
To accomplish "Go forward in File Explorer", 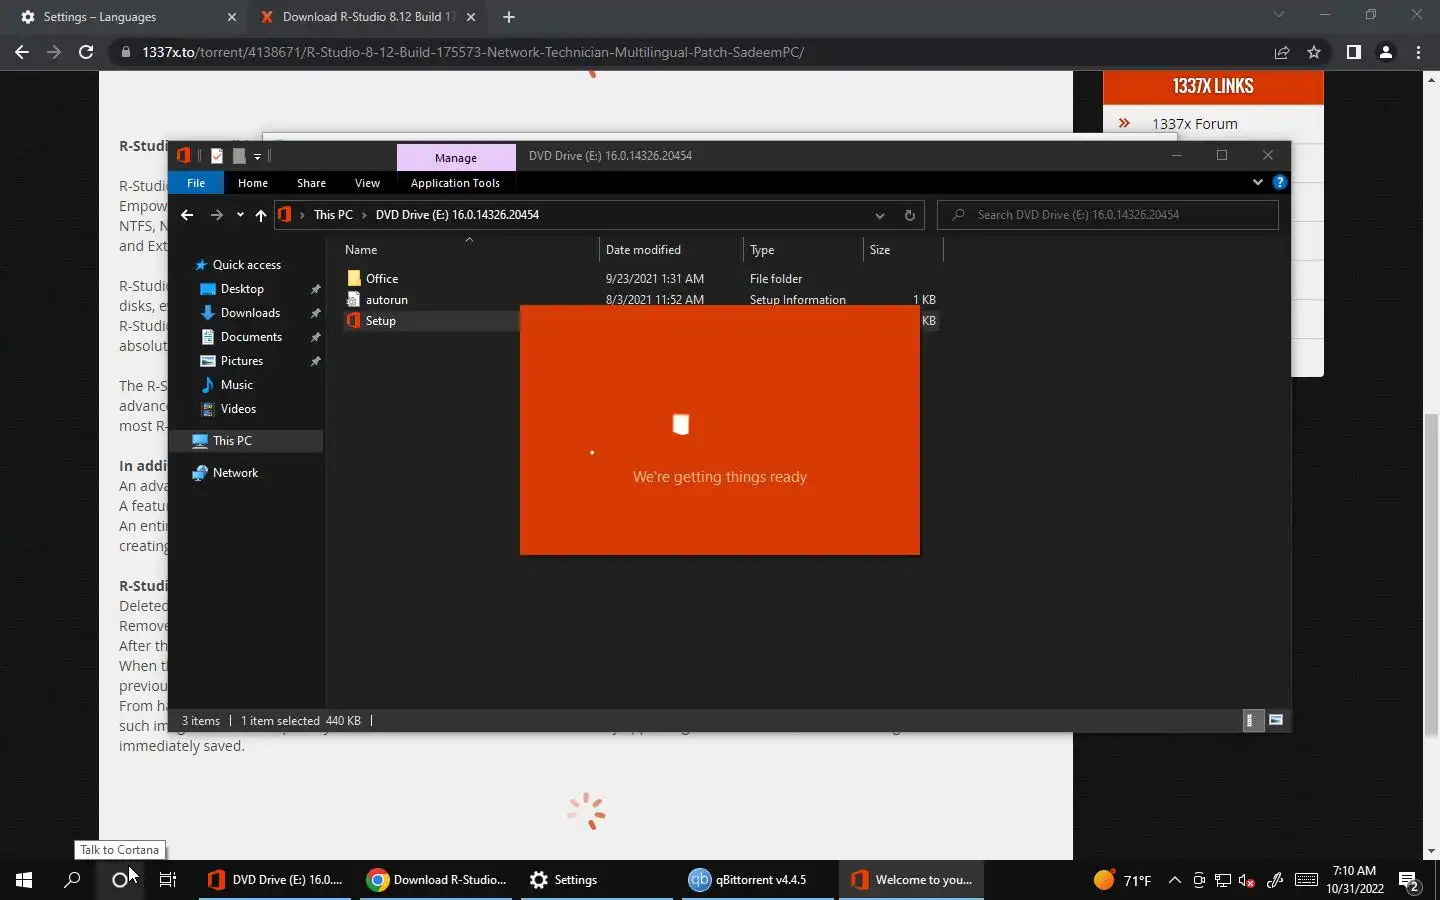I will (x=216, y=215).
